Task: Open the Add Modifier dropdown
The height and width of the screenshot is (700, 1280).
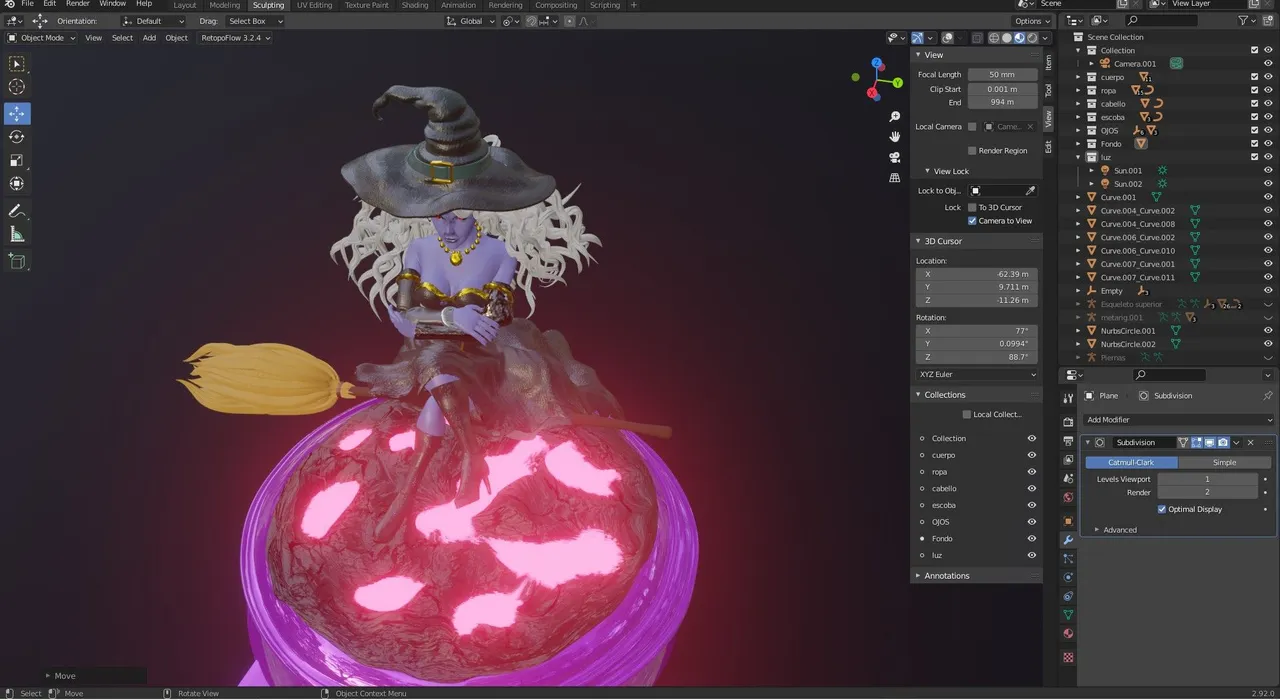Action: tap(1179, 420)
